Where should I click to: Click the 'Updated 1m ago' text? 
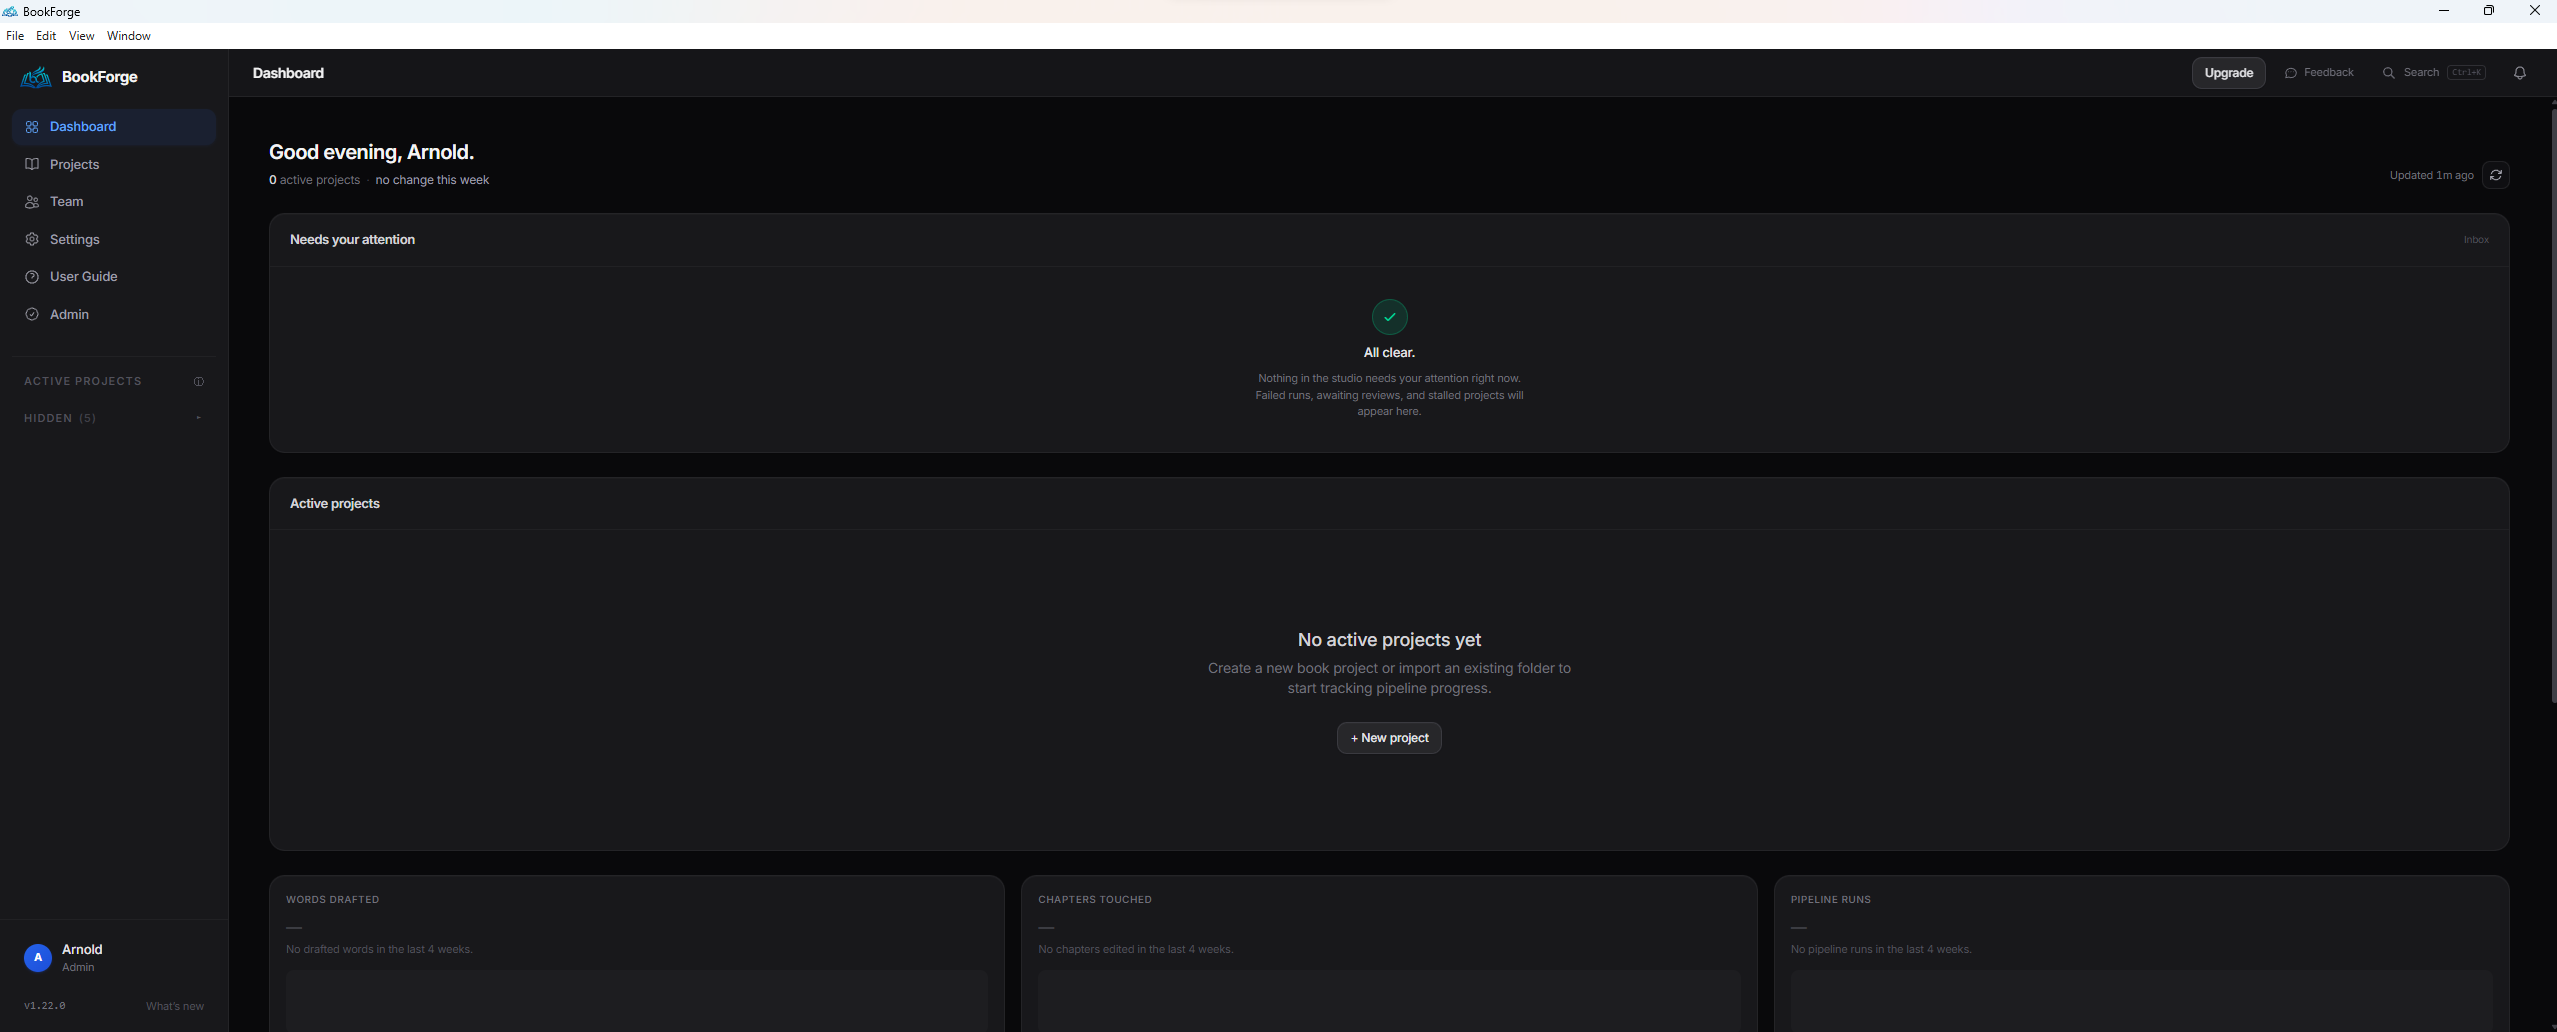click(2431, 175)
